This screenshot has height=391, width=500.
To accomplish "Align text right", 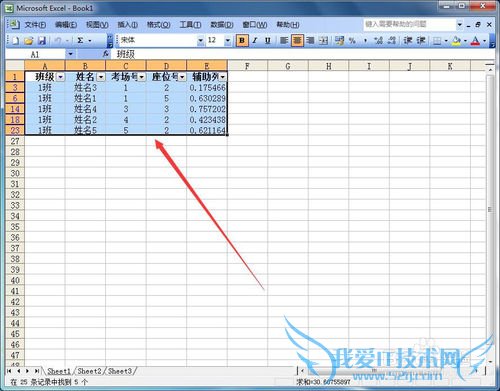I will [x=310, y=41].
